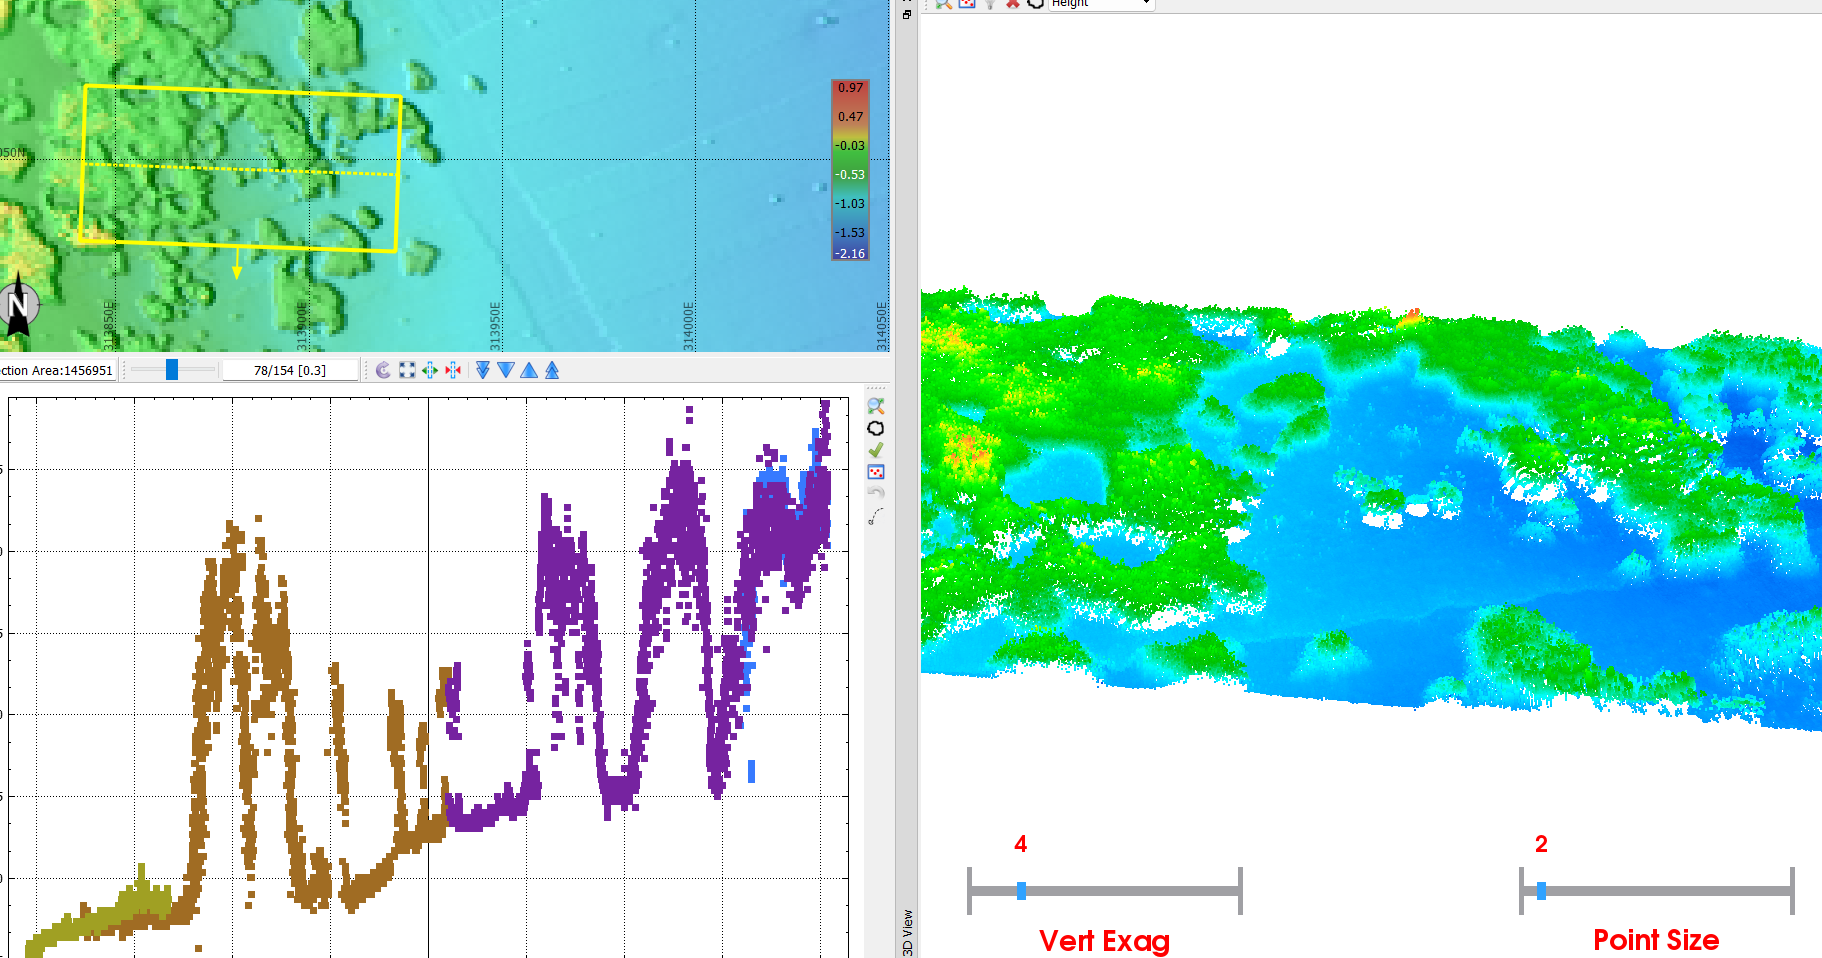Toggle the red points display icon
The image size is (1822, 958).
point(876,472)
